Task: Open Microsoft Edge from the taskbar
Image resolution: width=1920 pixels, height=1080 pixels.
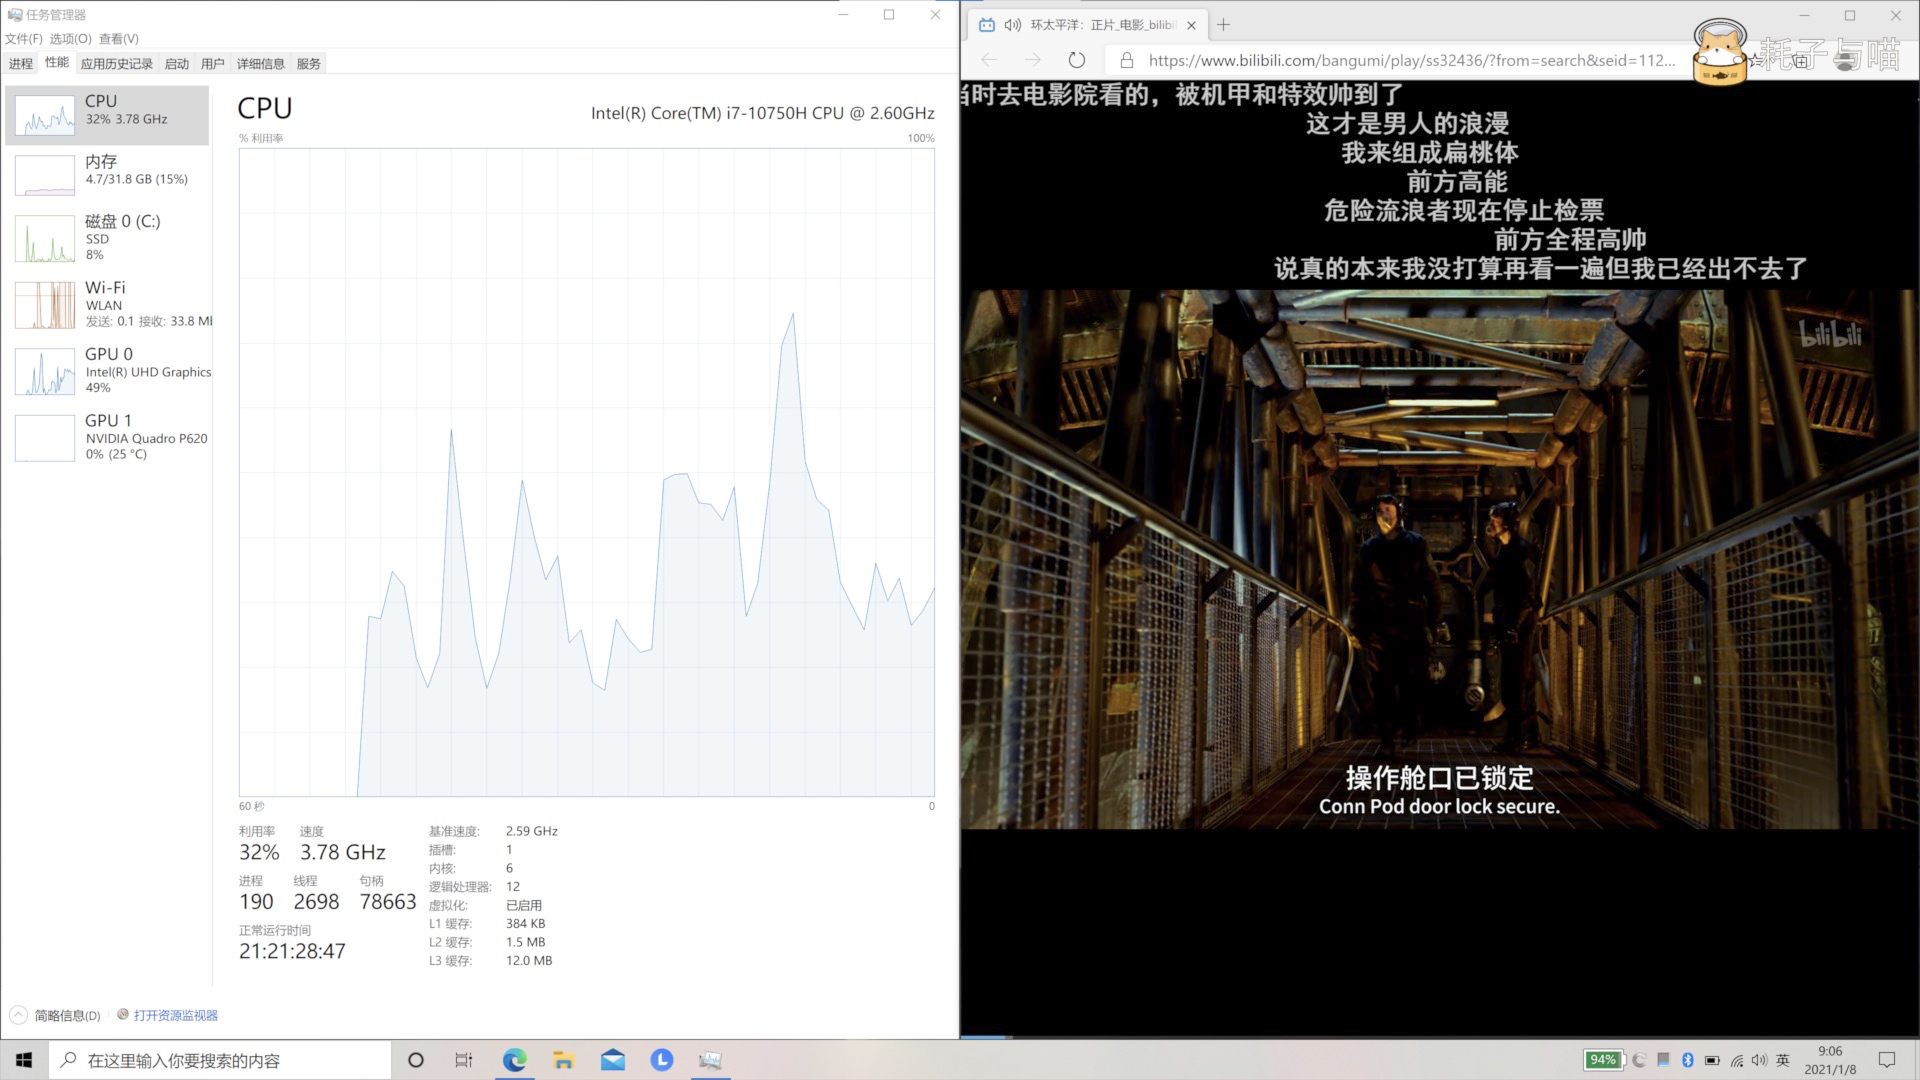Action: click(514, 1060)
